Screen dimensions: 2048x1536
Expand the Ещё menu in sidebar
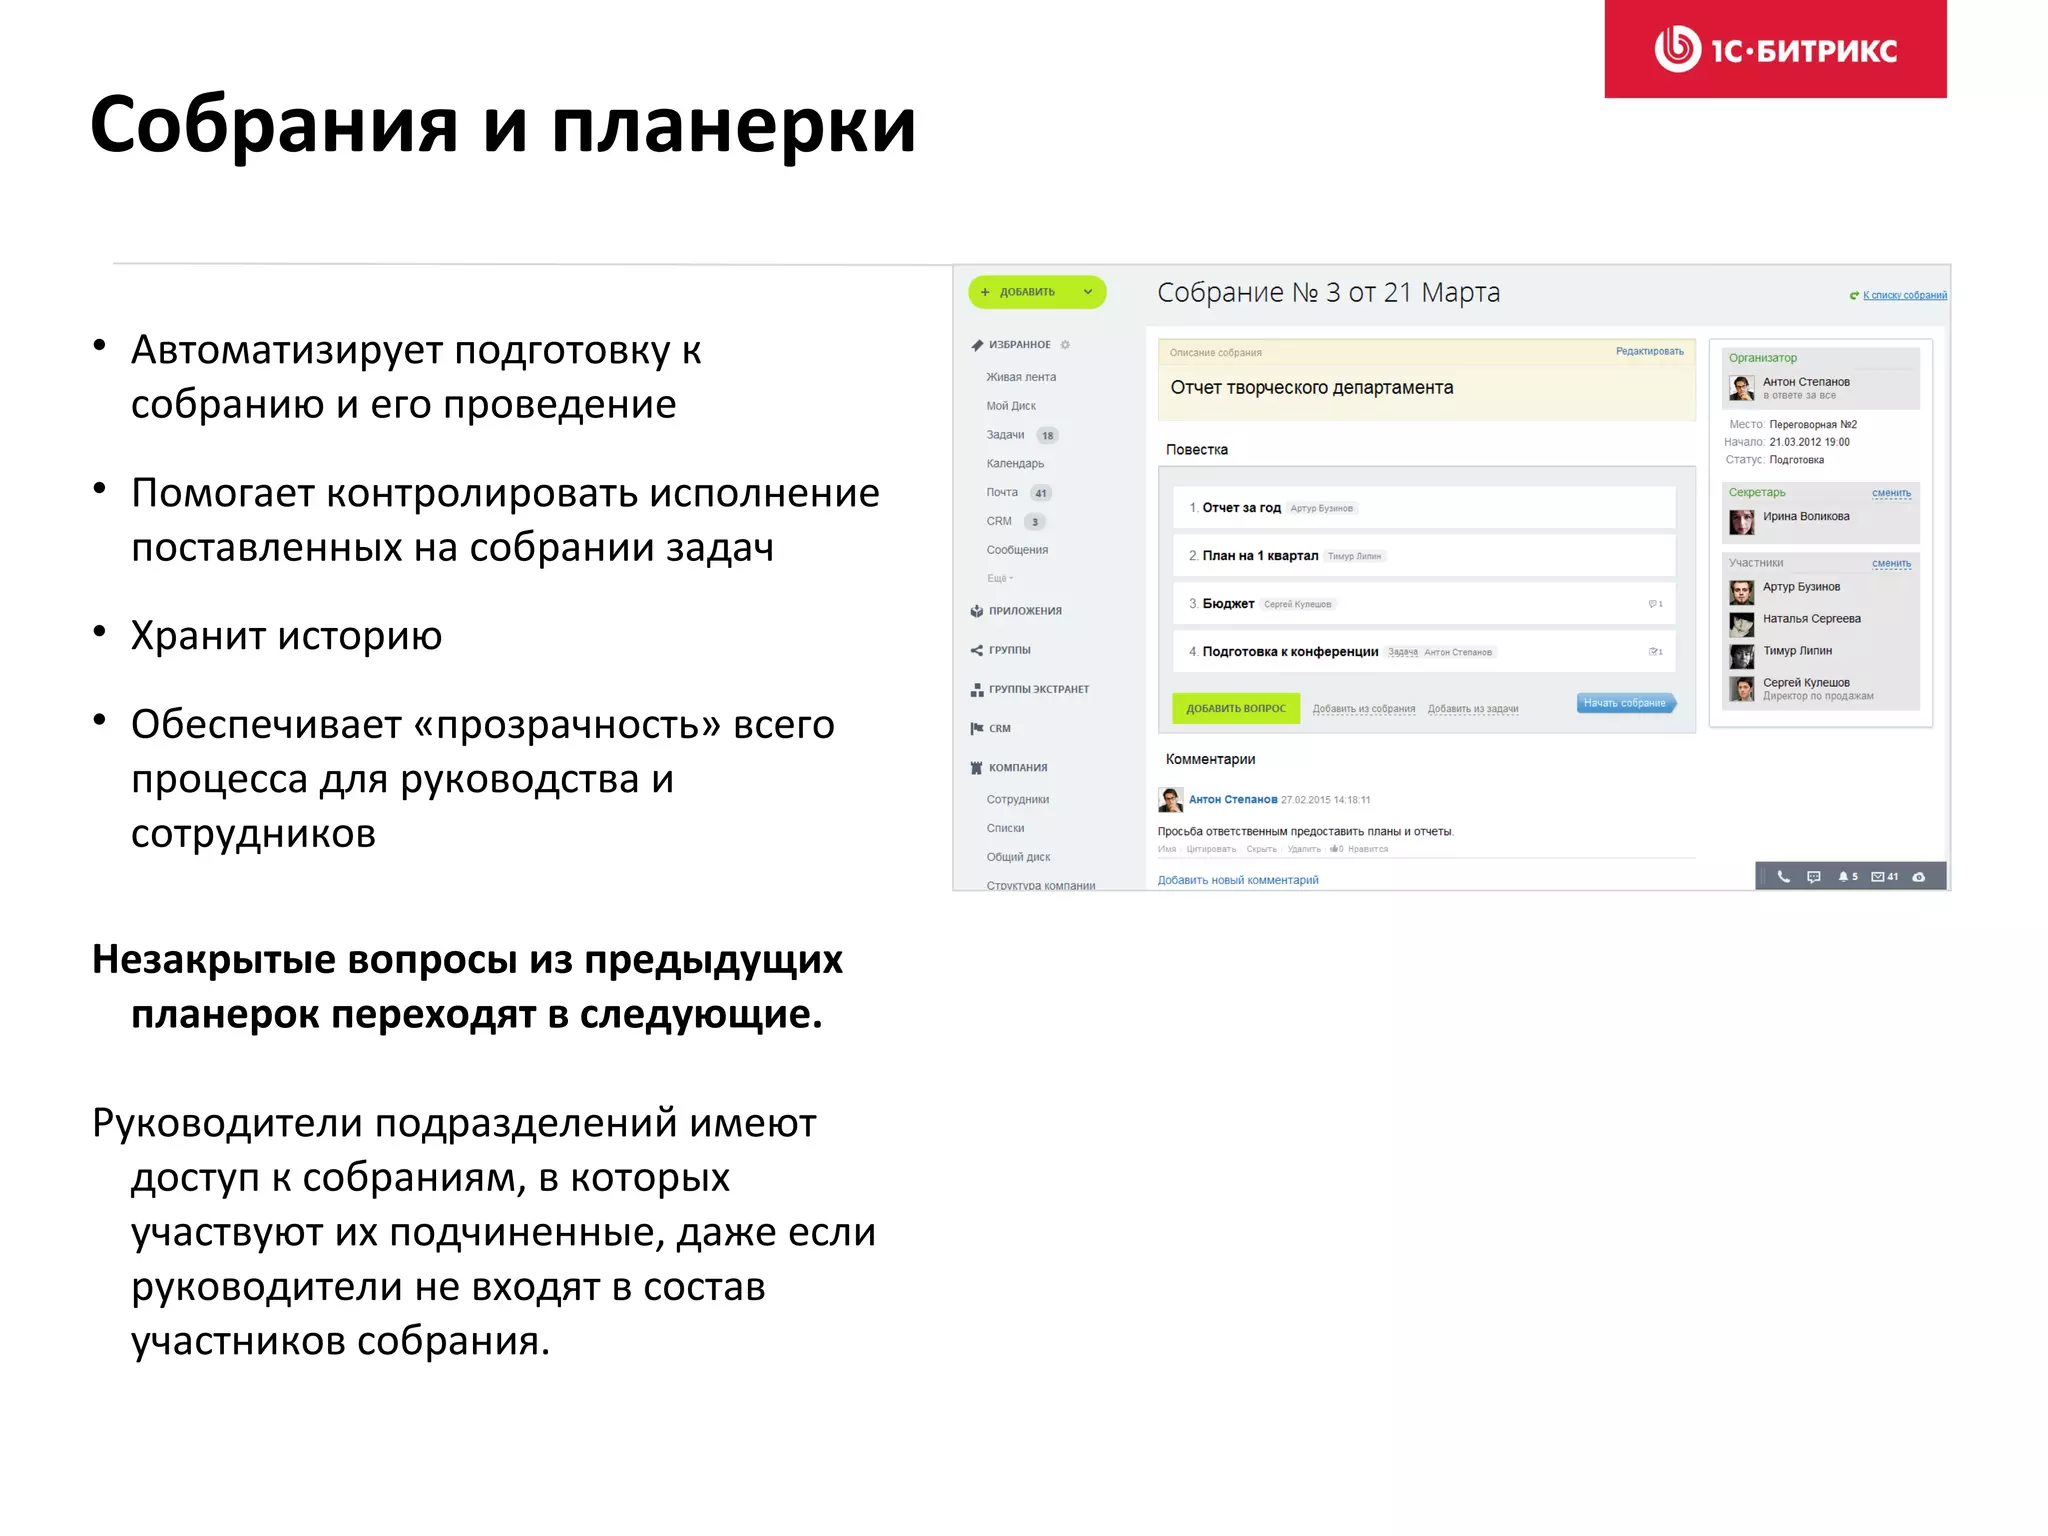pyautogui.click(x=1000, y=578)
